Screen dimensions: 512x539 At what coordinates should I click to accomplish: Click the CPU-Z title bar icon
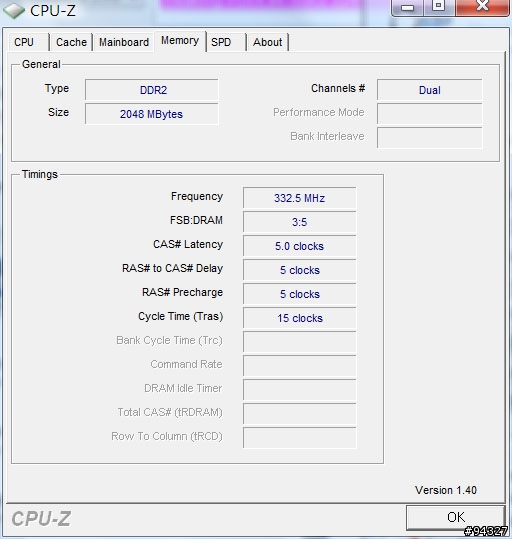pos(14,10)
